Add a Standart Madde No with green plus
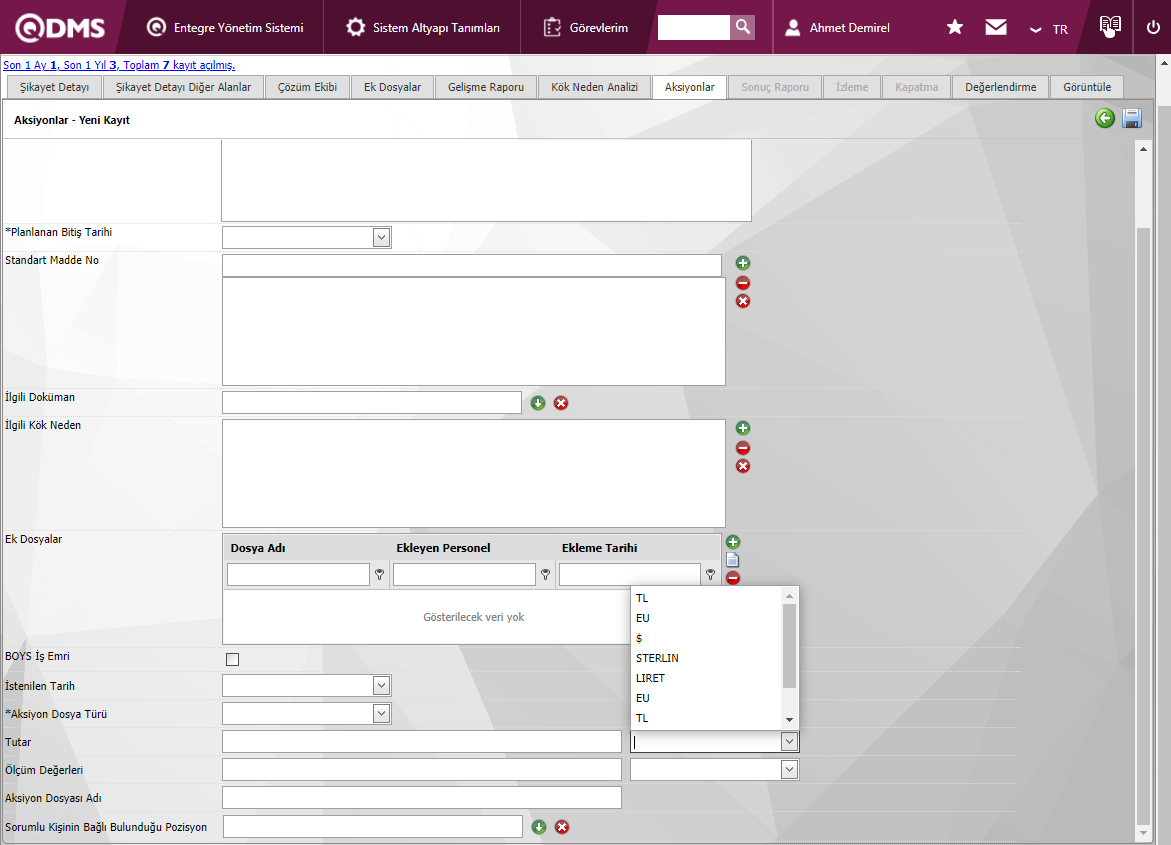 pos(743,263)
